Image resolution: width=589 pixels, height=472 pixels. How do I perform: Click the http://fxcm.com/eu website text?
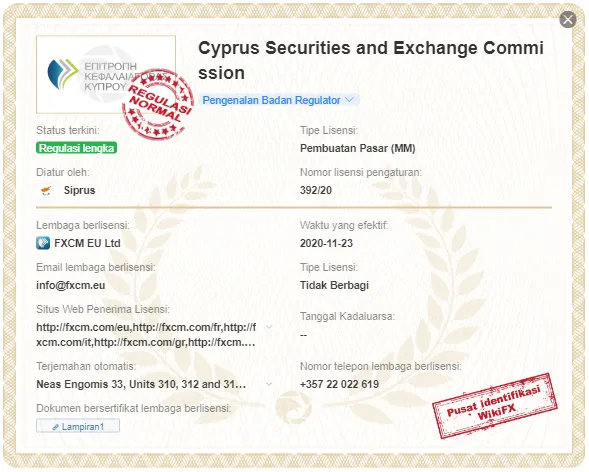click(83, 327)
